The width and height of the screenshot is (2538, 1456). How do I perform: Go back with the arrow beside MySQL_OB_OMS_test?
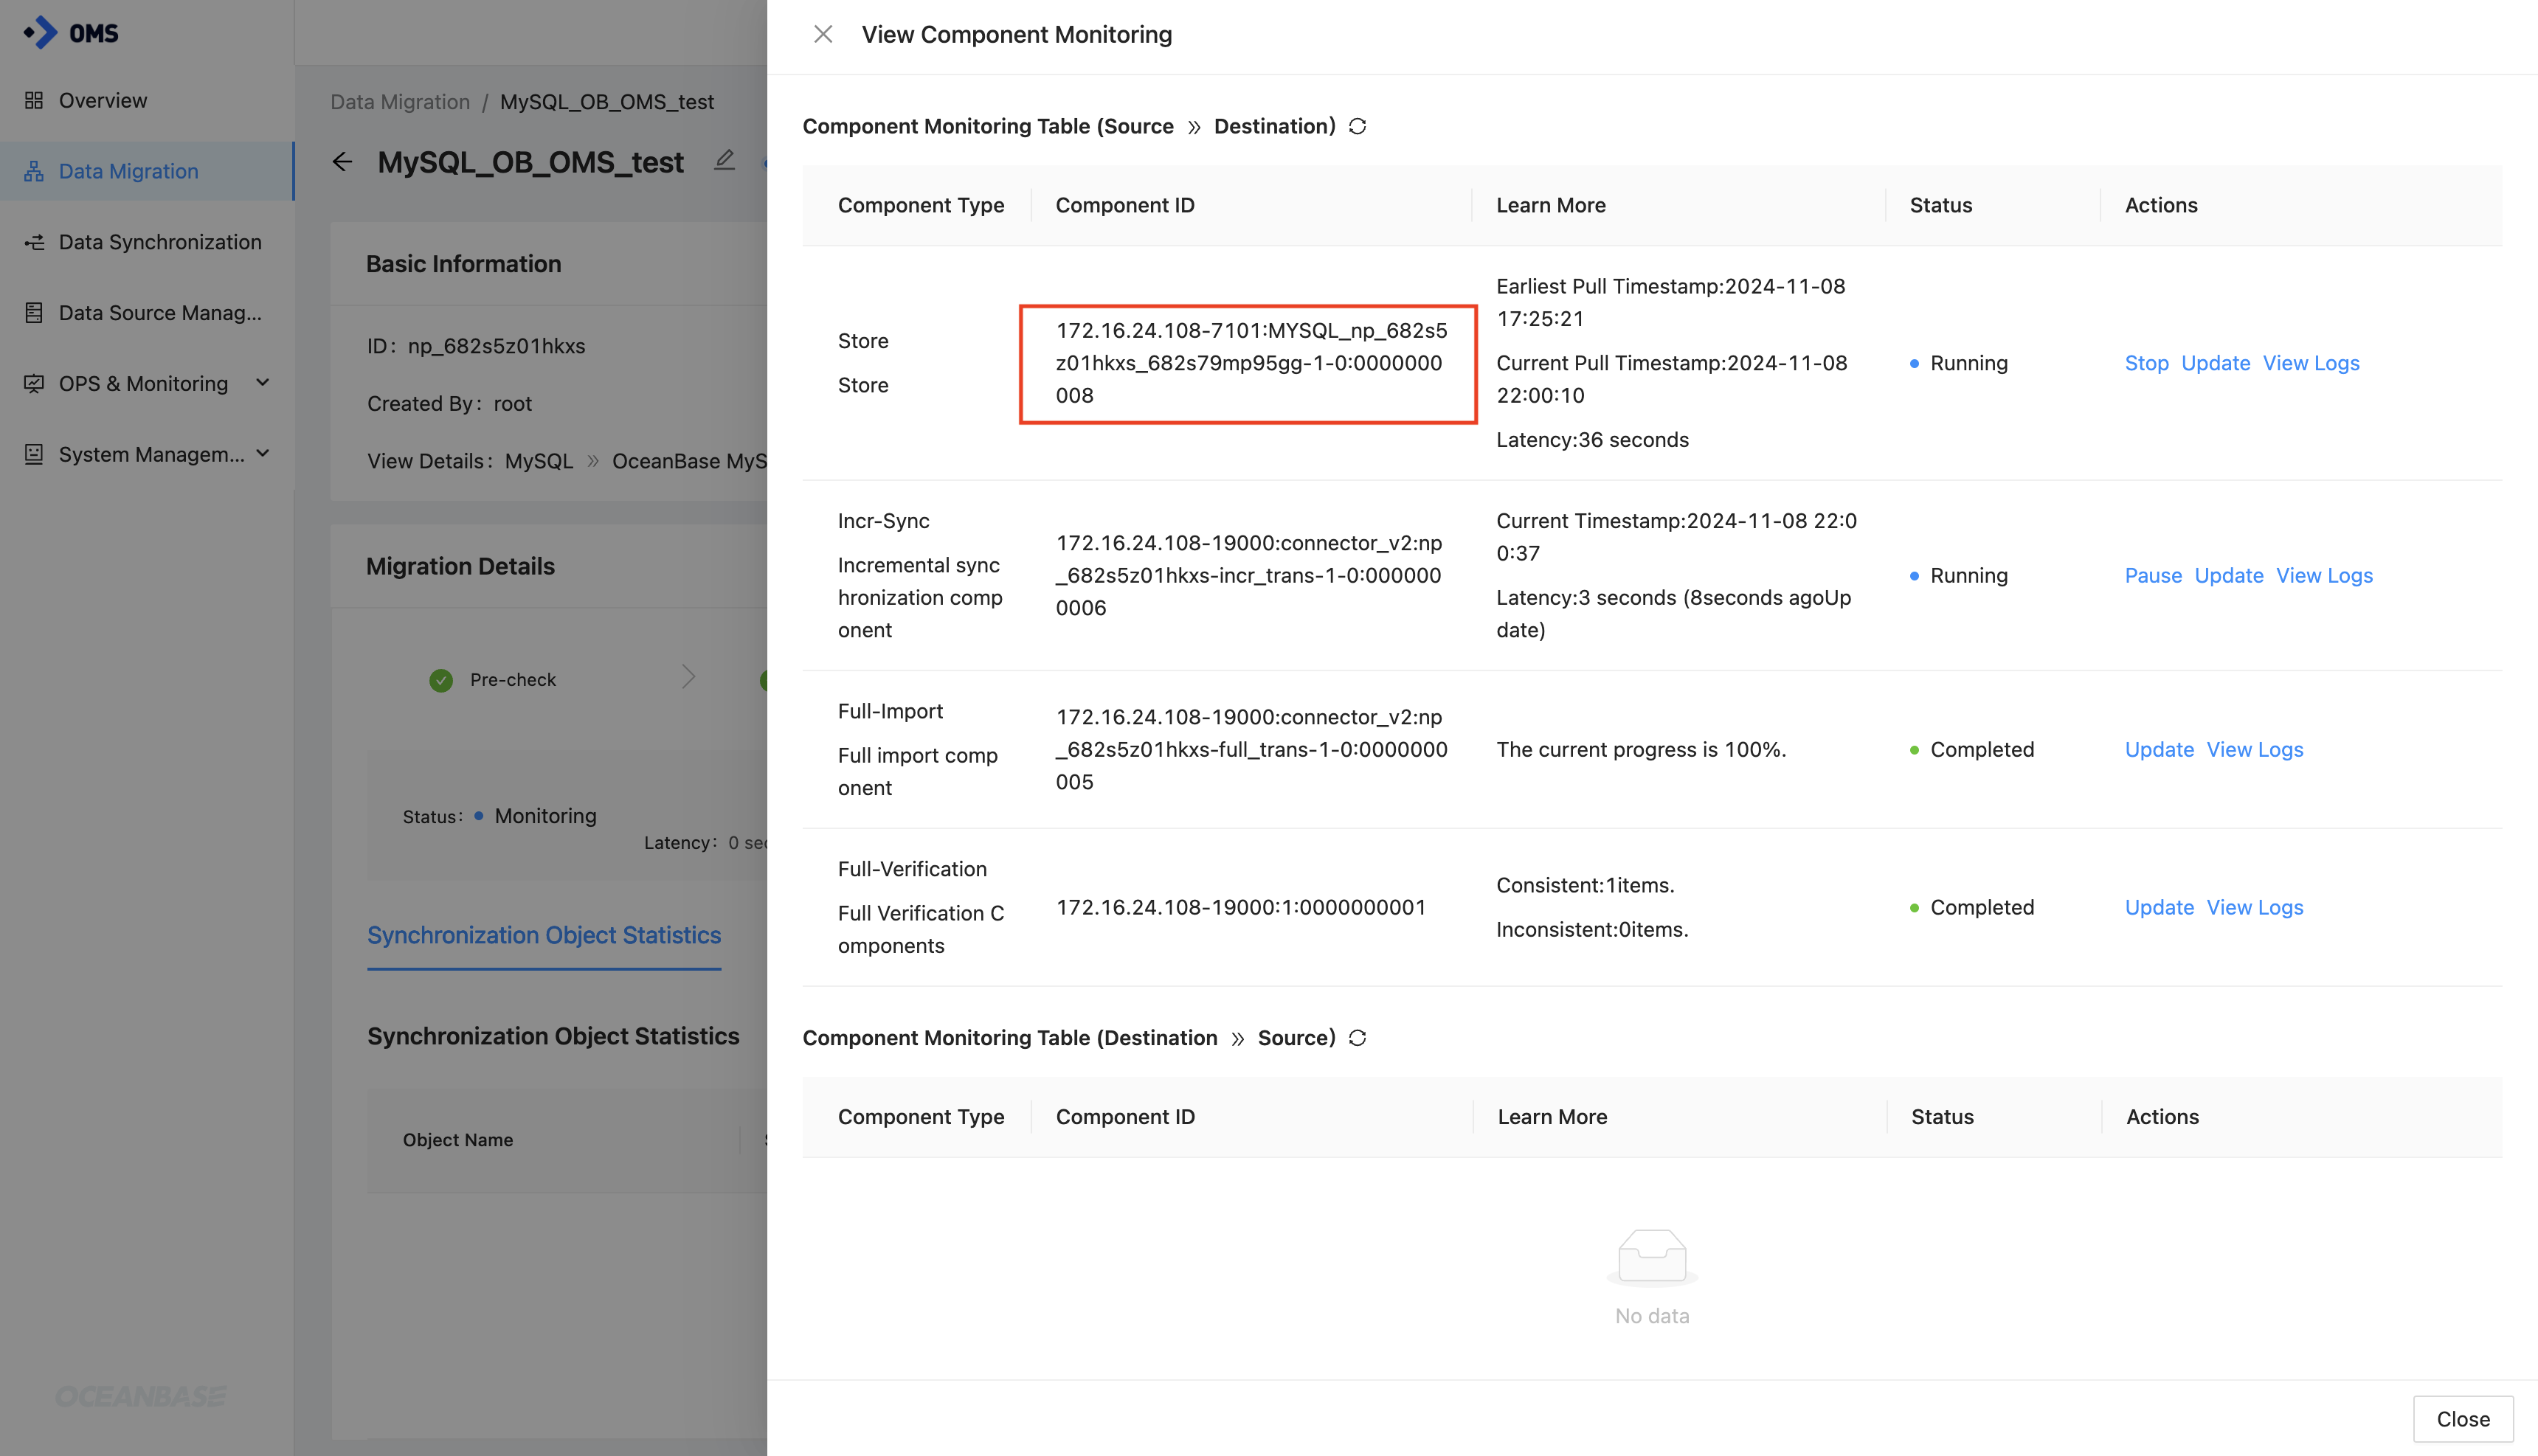click(x=342, y=162)
